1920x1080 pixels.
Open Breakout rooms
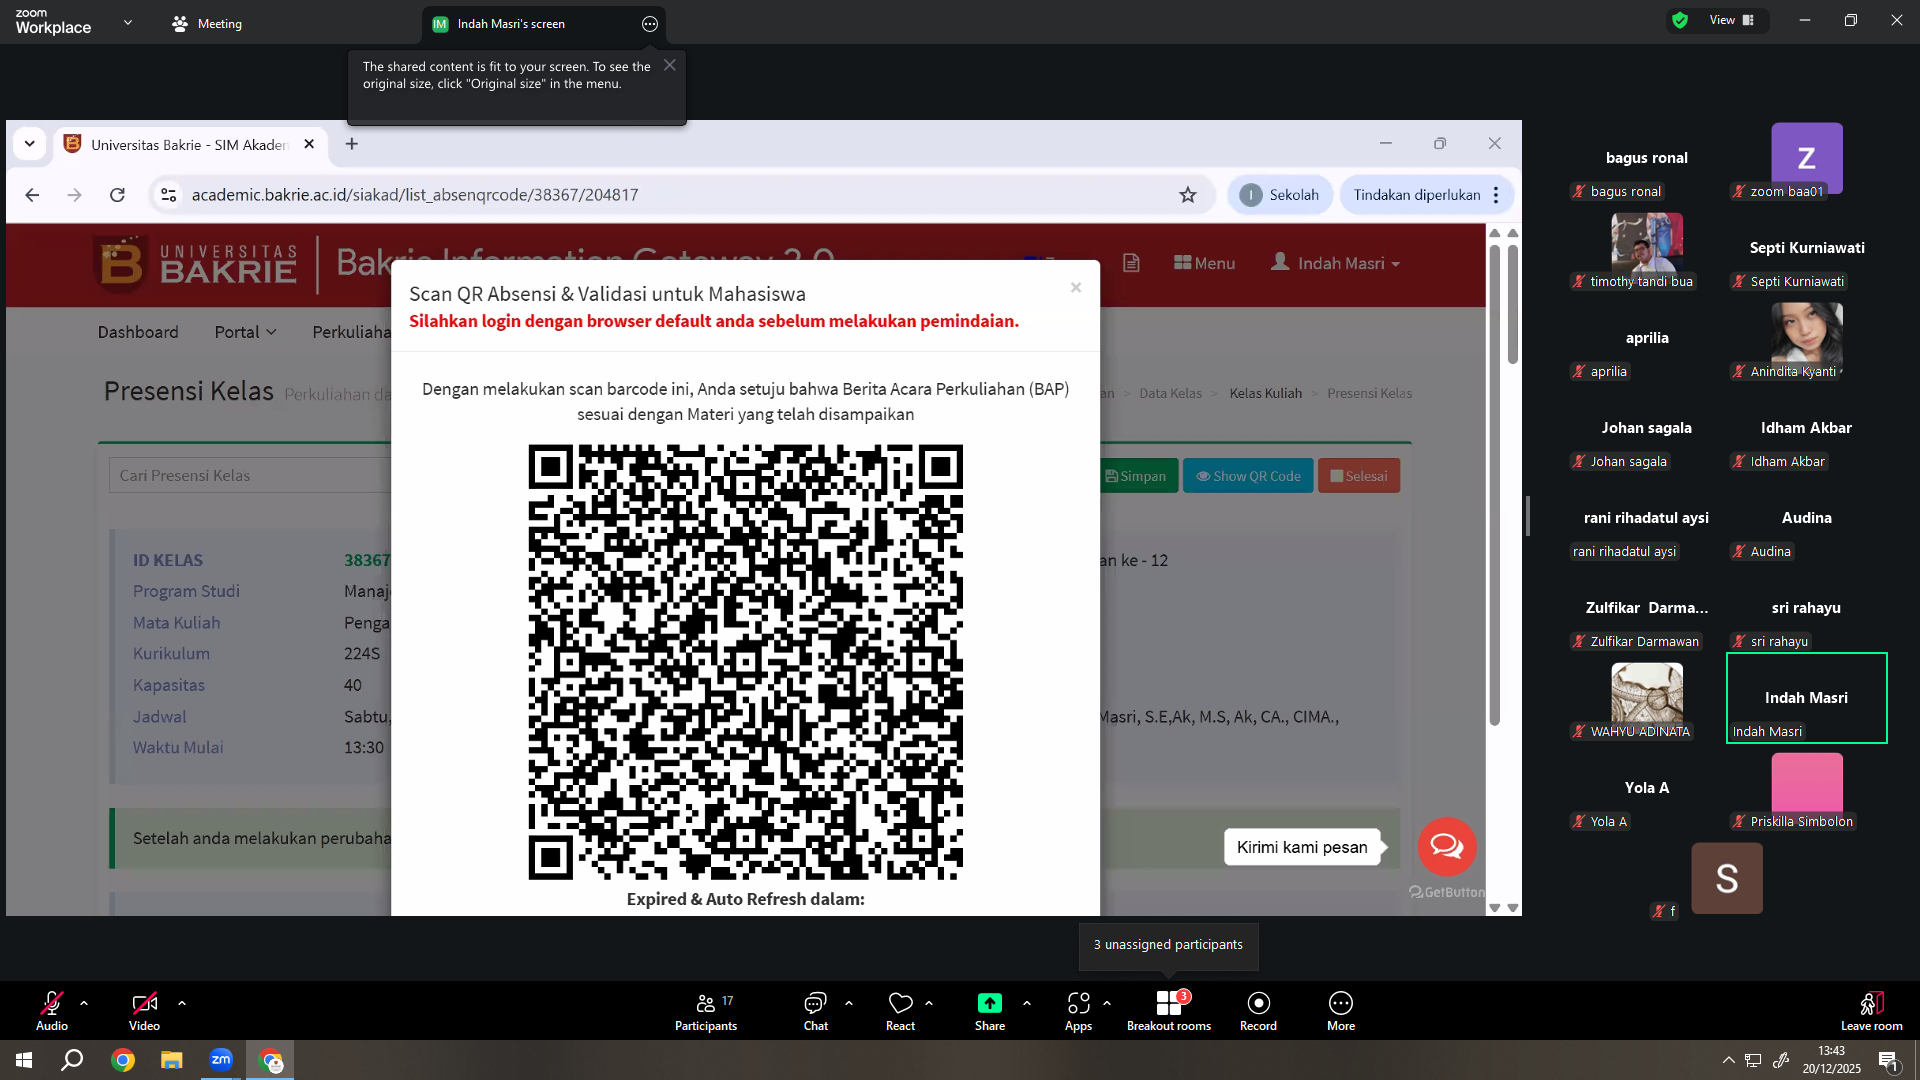pos(1169,1011)
